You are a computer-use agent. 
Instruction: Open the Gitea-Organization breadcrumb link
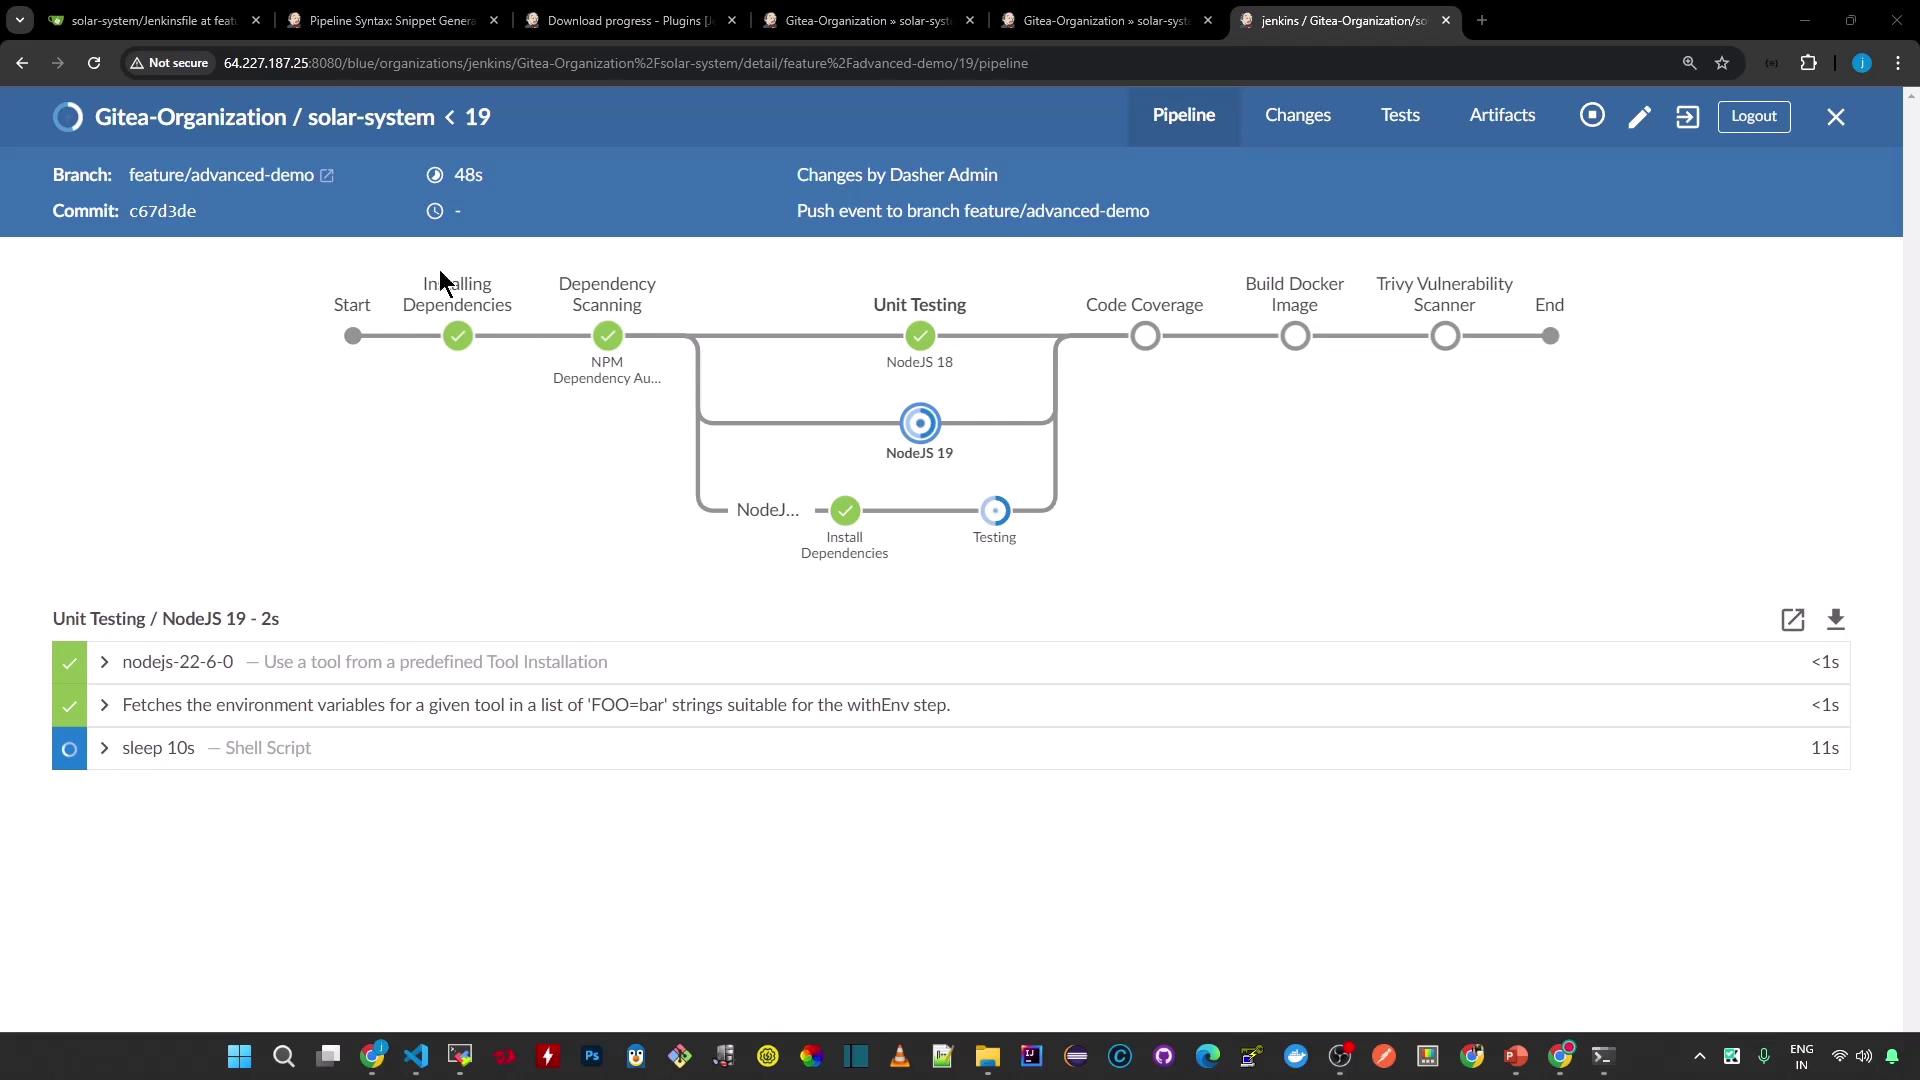(190, 117)
